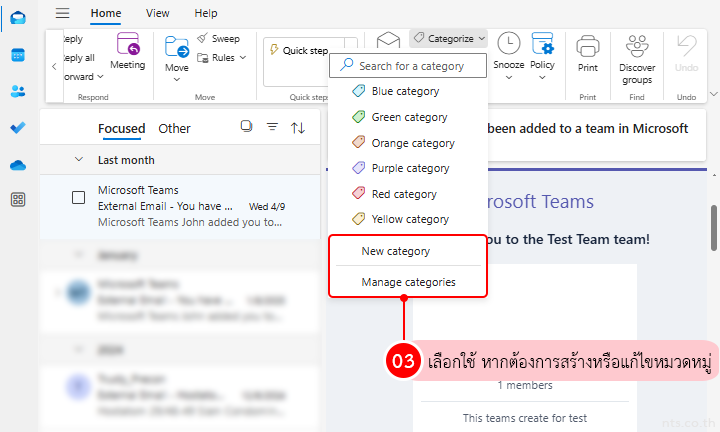
Task: Expand the Categorize dropdown
Action: click(448, 38)
